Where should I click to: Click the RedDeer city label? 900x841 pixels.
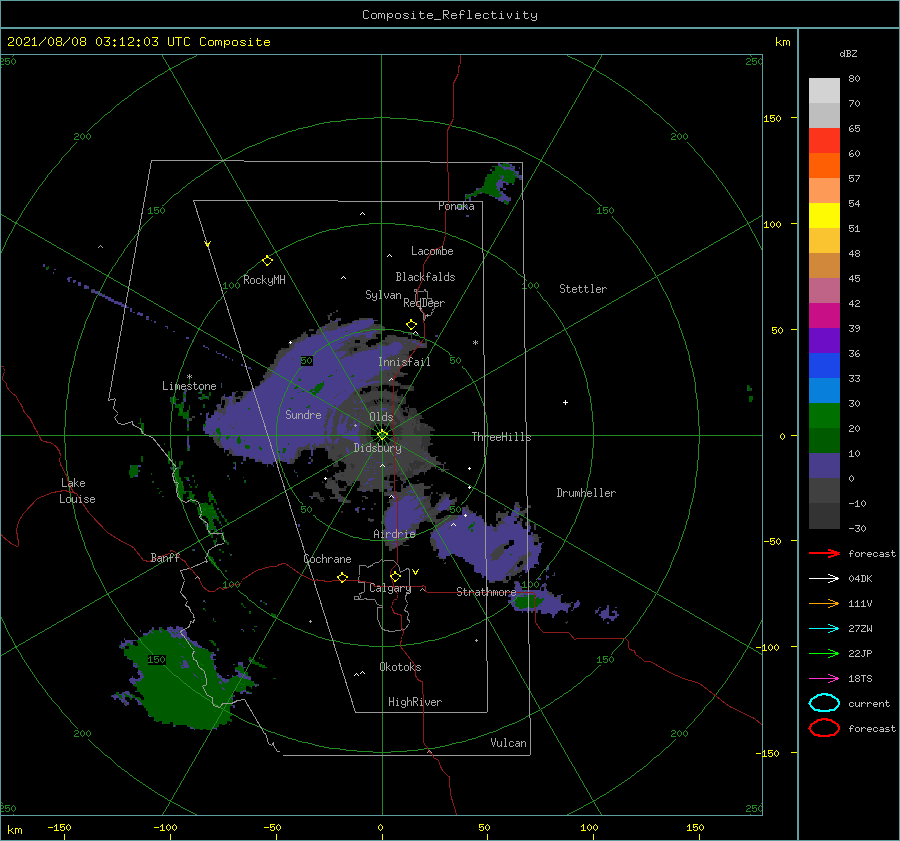click(x=424, y=303)
